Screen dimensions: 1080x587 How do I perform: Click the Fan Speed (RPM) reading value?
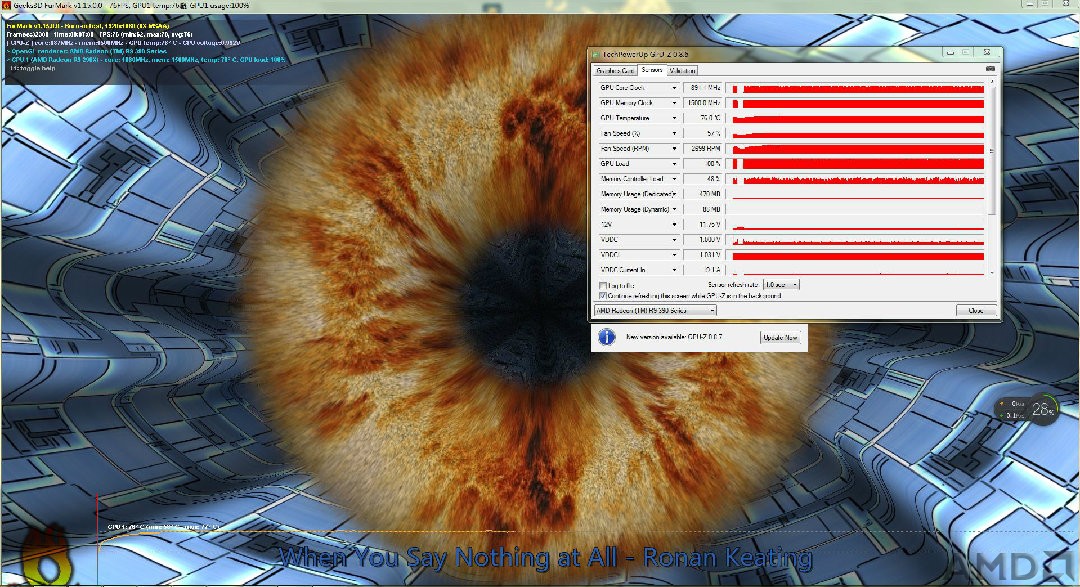pos(703,149)
